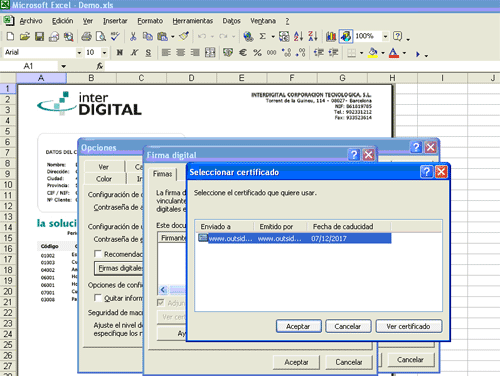Open the Edición menu
The image size is (500, 376).
62,21
